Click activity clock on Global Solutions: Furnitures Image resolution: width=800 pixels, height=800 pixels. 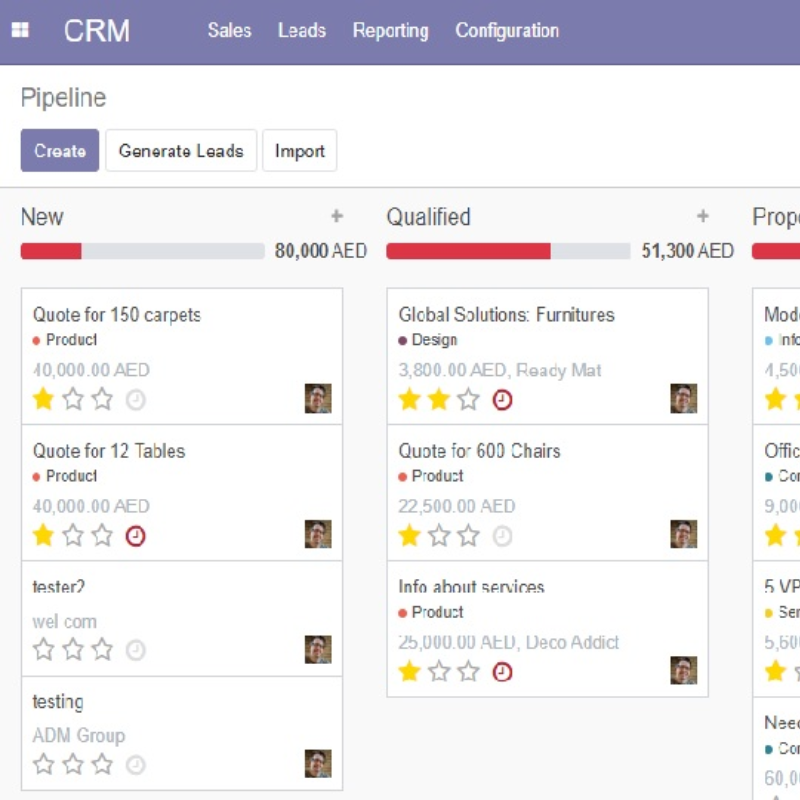point(502,400)
